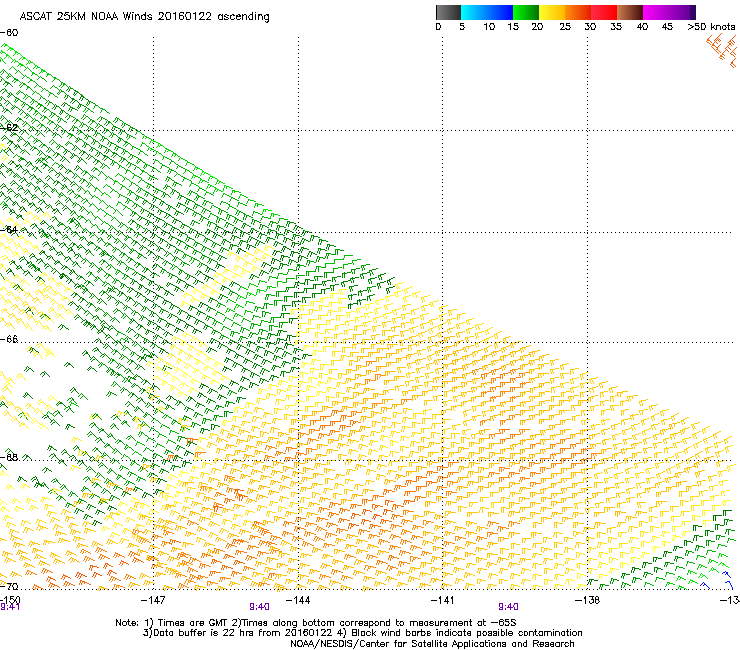Click the '-68' latitude label
Viewport: 740px width, 650px height.
(9, 457)
